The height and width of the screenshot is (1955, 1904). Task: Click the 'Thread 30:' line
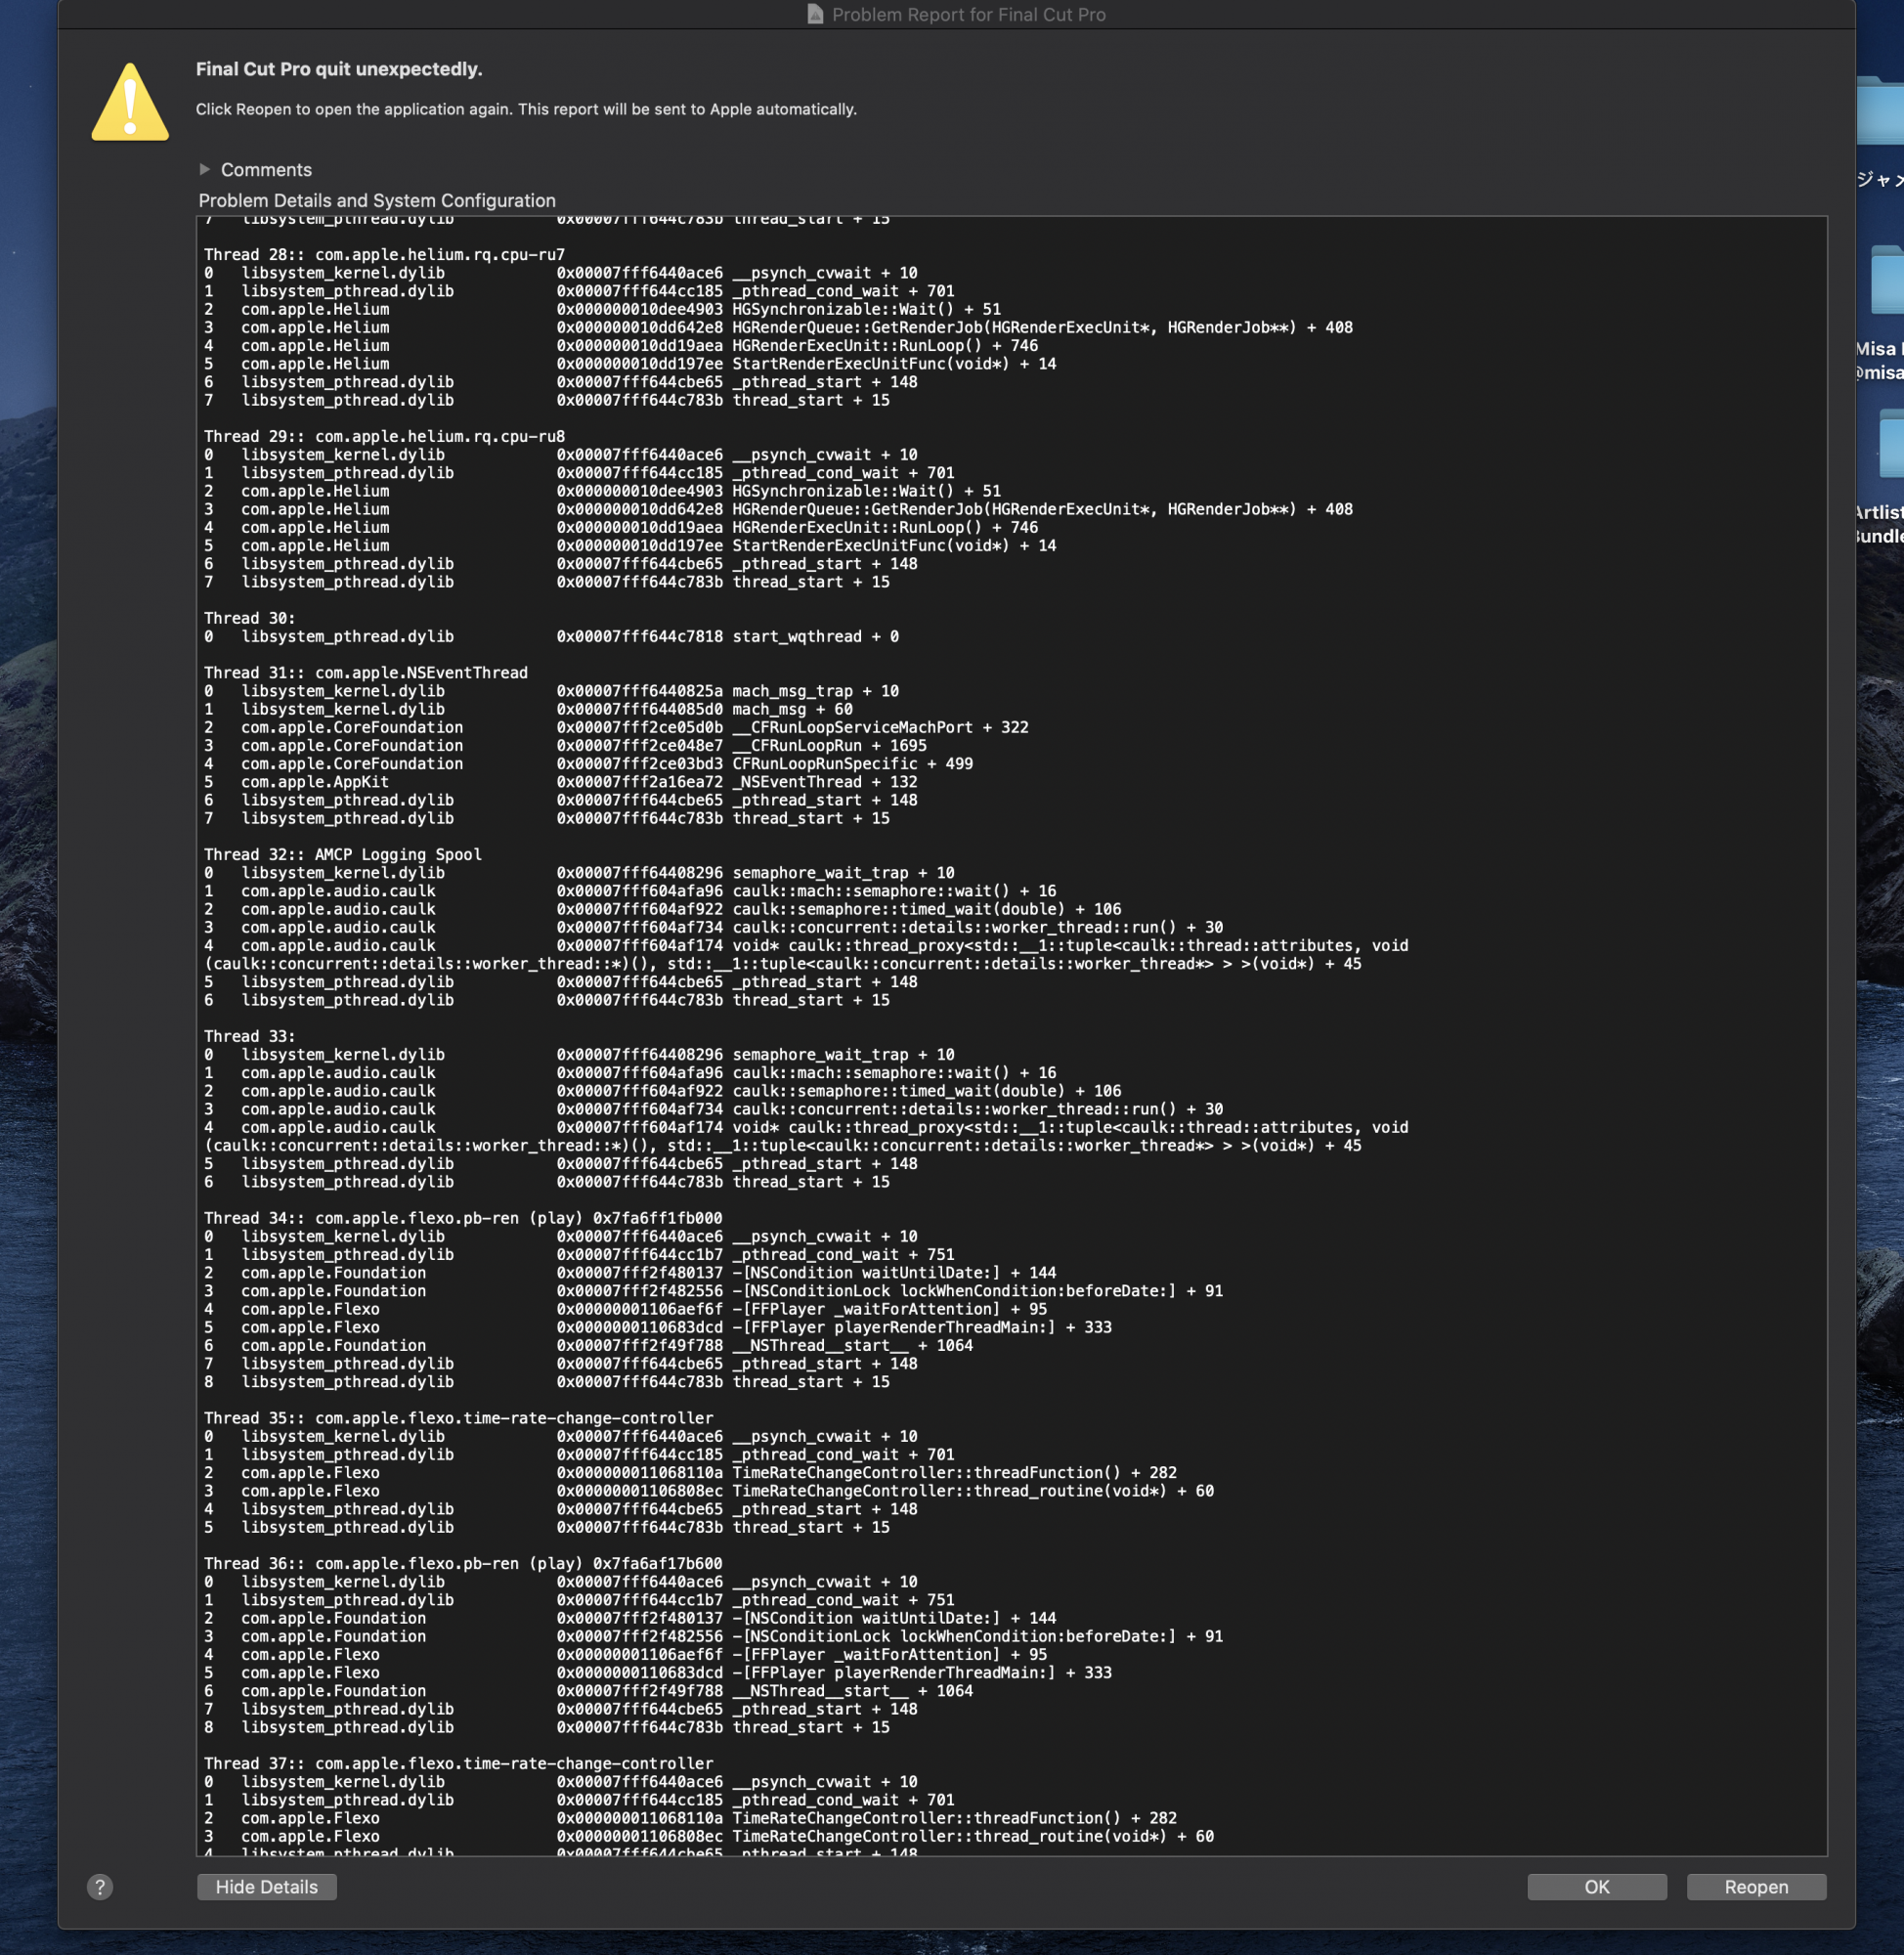click(x=250, y=619)
